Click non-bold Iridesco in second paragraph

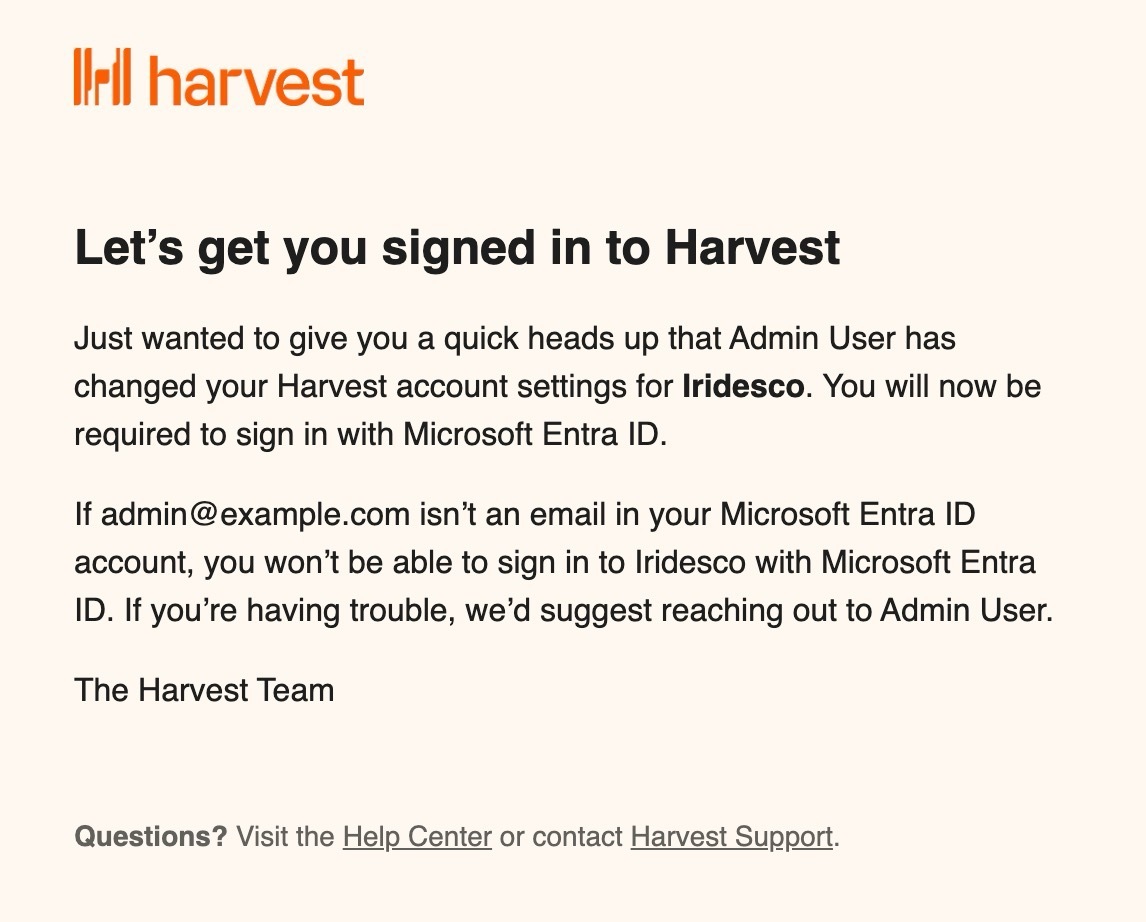click(x=690, y=563)
